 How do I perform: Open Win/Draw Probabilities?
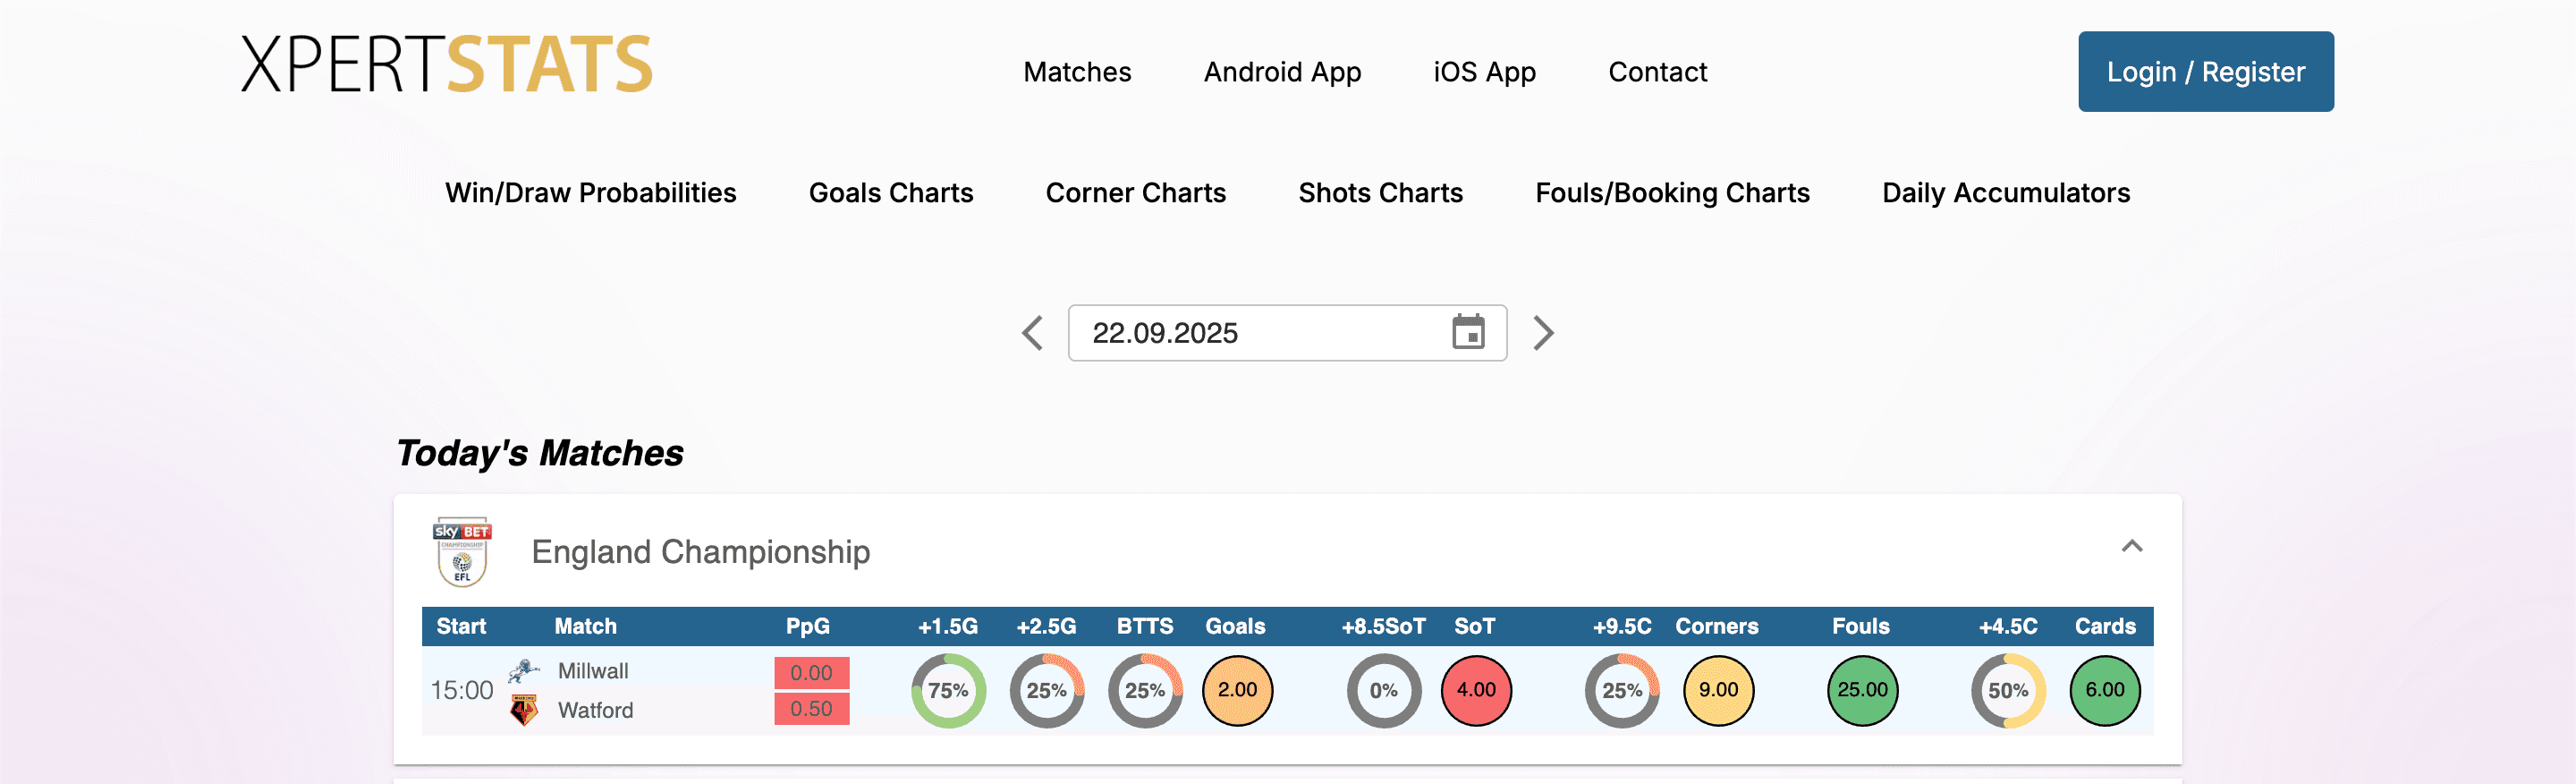[592, 192]
